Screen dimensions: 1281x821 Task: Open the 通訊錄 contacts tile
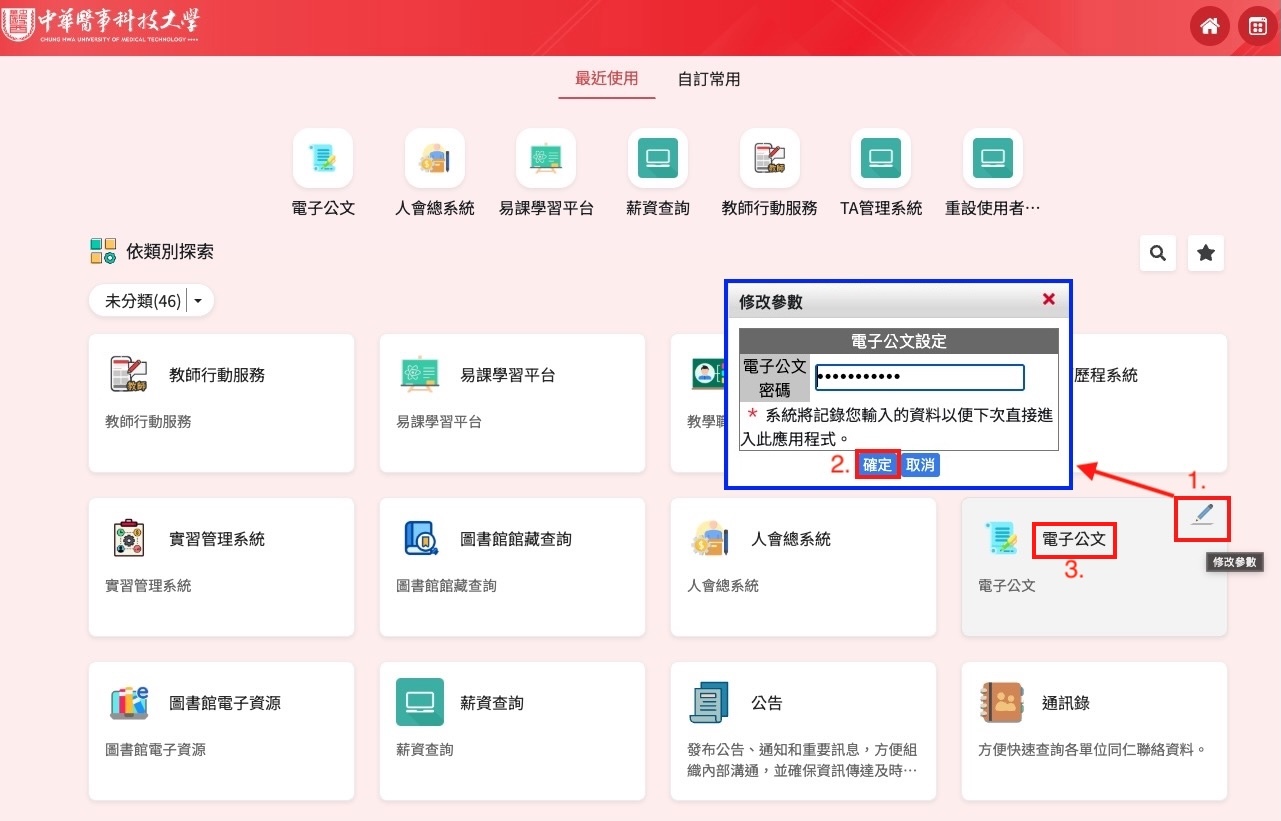point(1093,730)
